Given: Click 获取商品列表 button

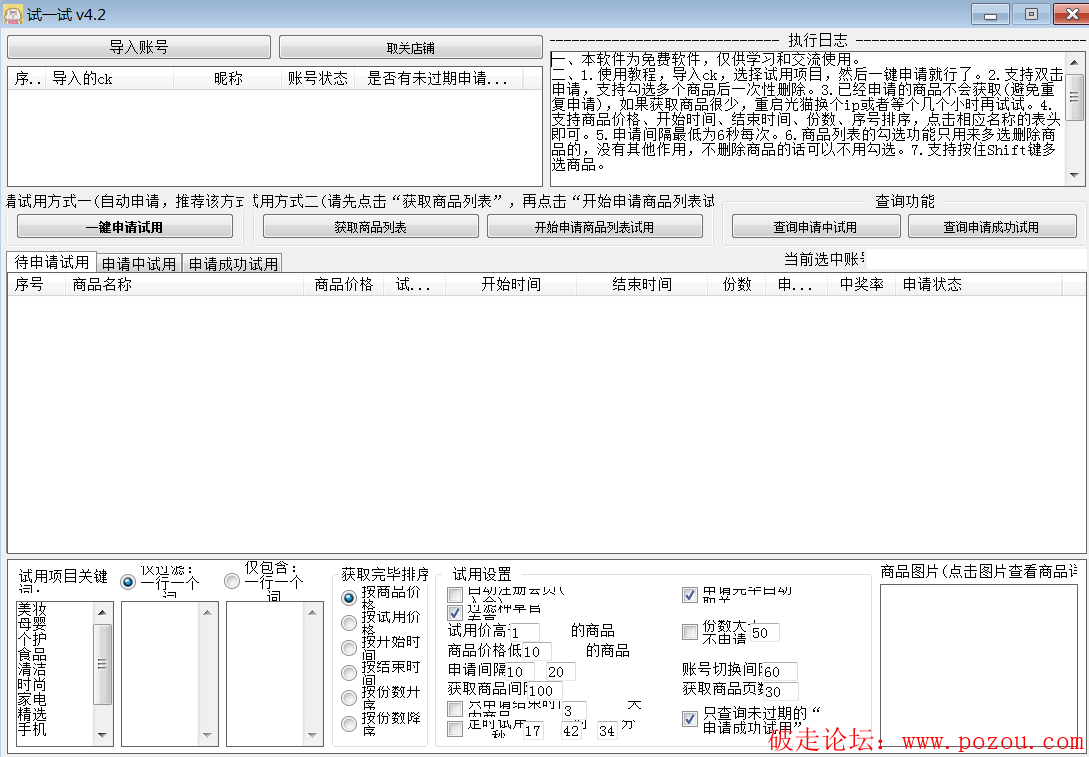Looking at the screenshot, I should (370, 227).
